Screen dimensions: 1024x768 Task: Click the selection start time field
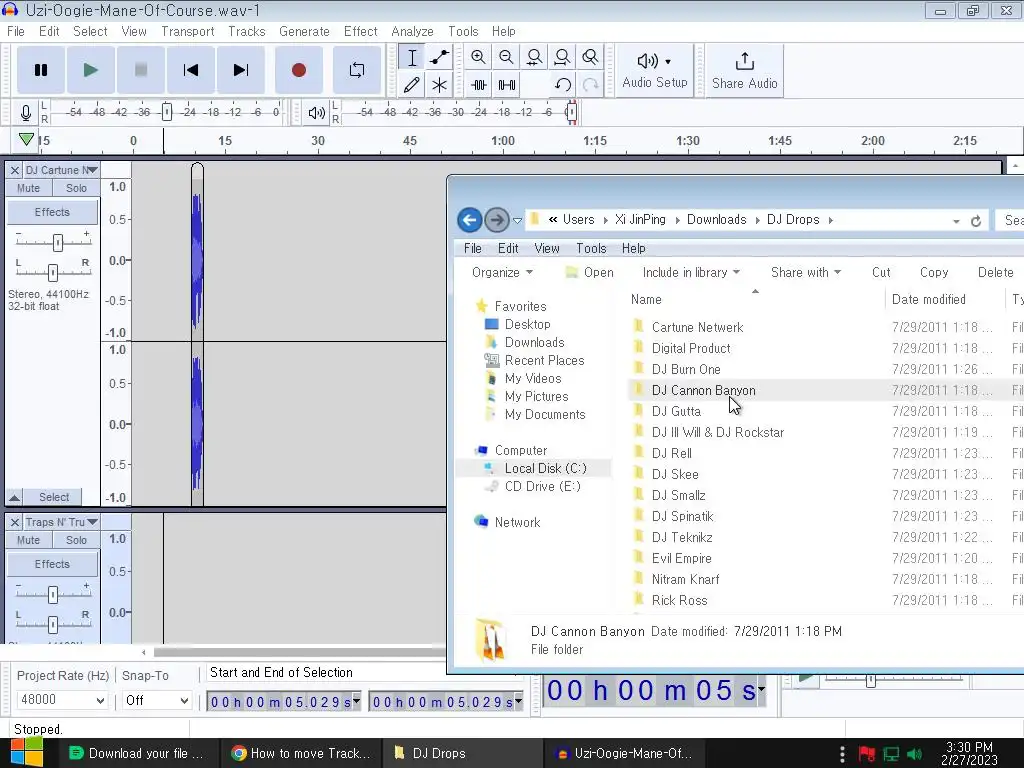pyautogui.click(x=284, y=702)
